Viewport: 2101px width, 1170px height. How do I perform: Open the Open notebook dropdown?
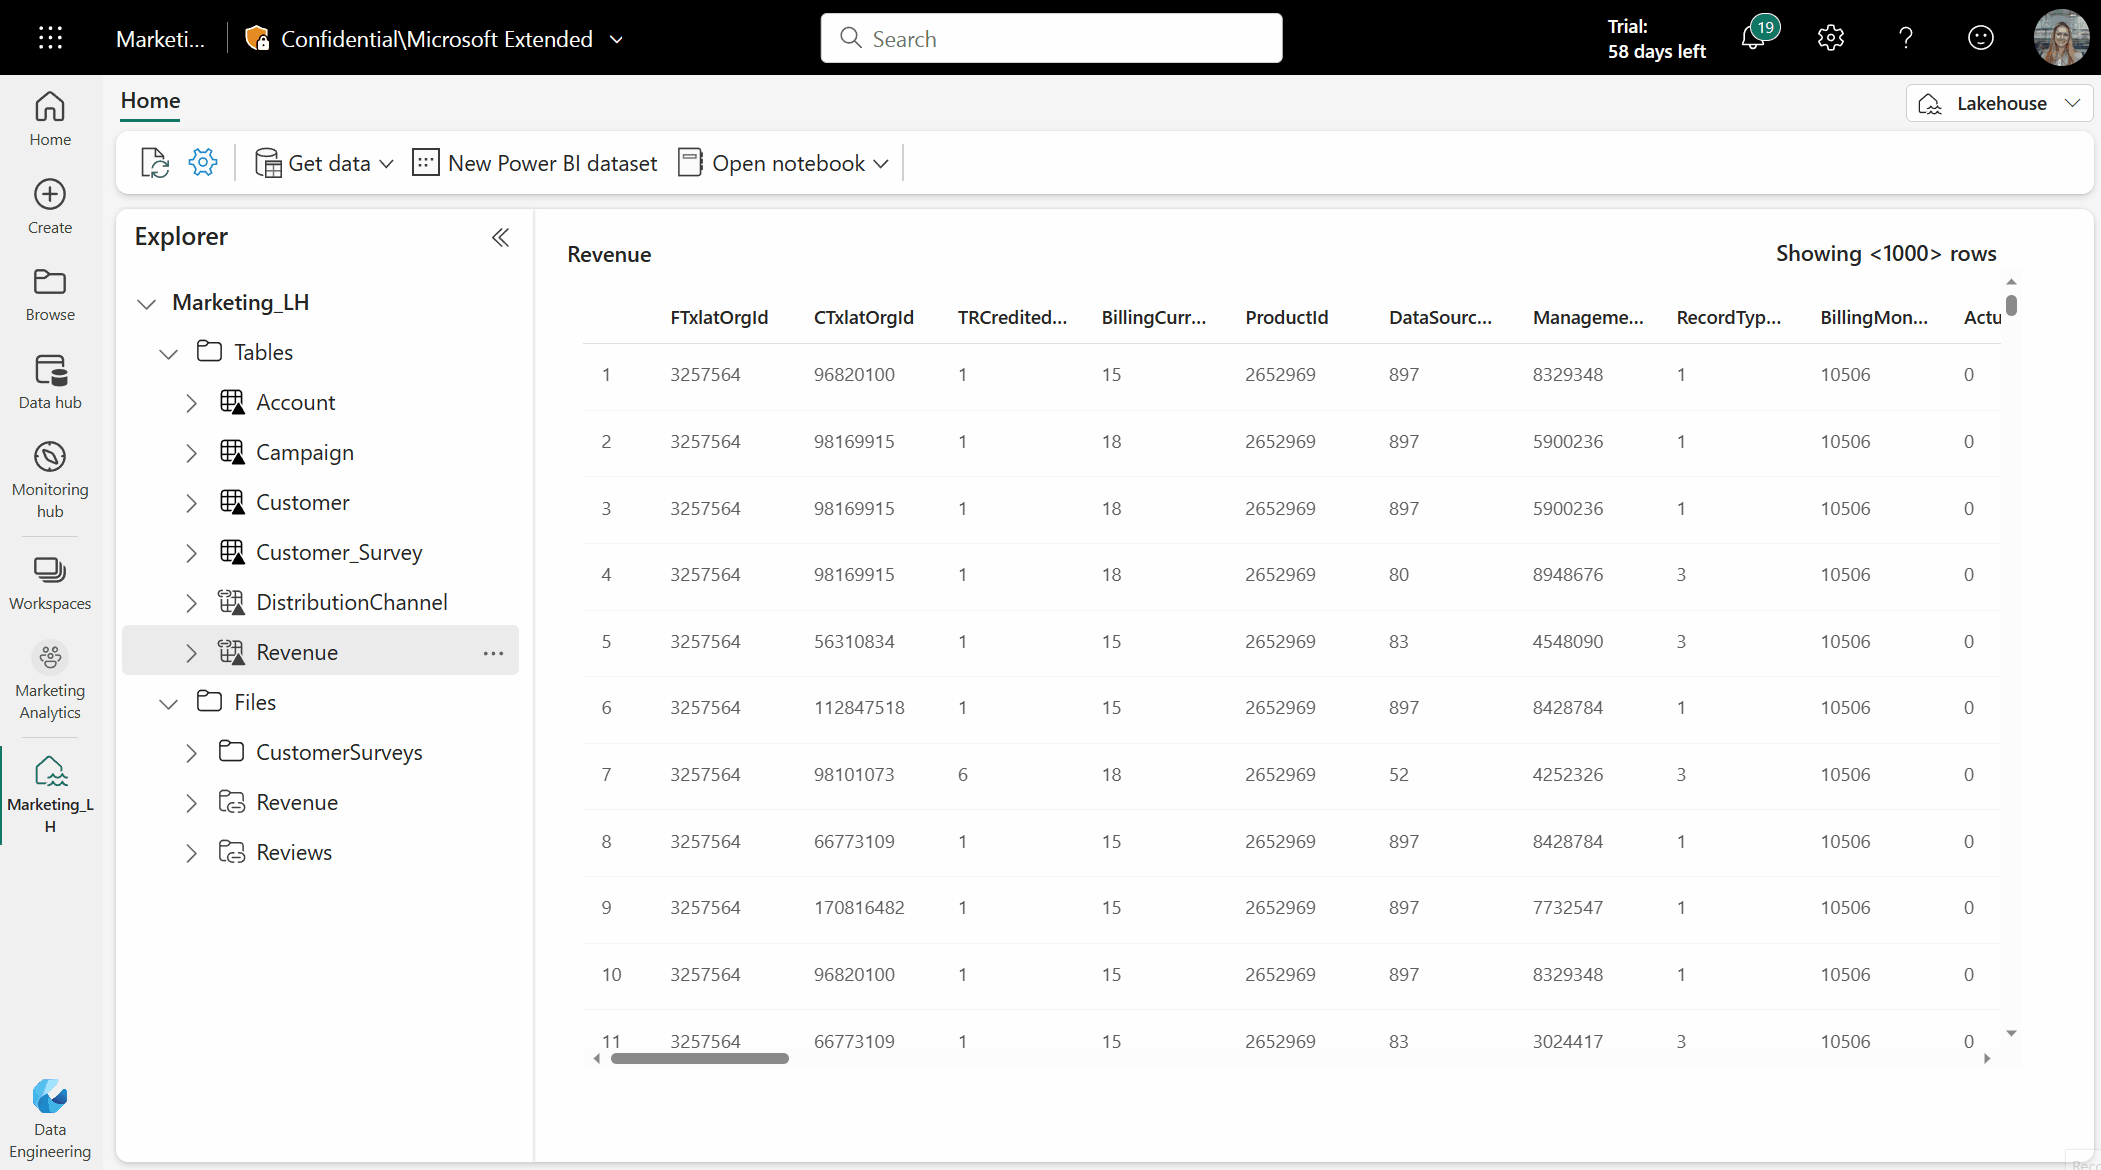tap(878, 161)
